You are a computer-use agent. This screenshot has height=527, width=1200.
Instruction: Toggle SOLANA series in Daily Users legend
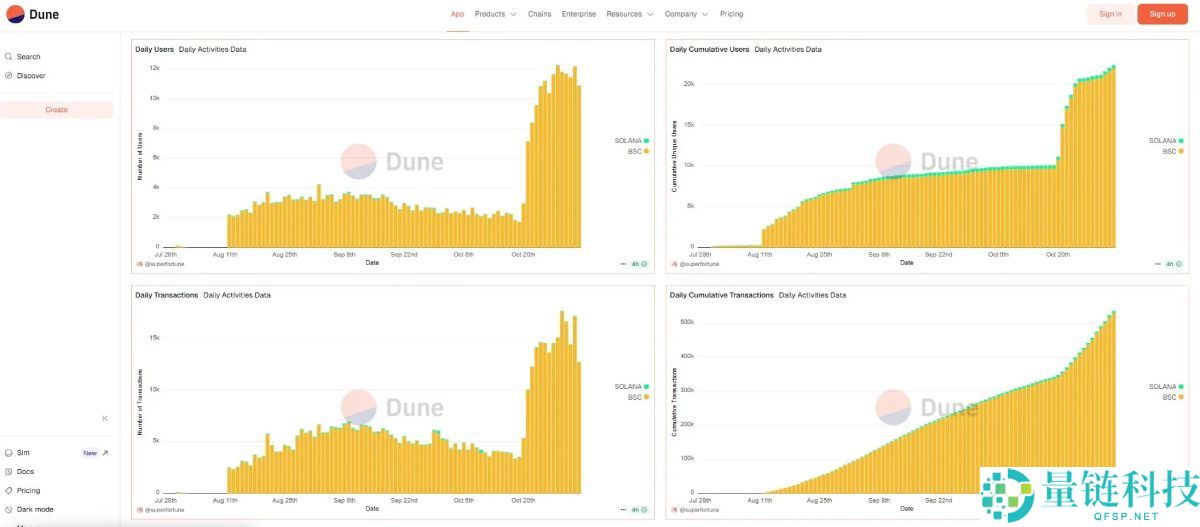pos(631,141)
